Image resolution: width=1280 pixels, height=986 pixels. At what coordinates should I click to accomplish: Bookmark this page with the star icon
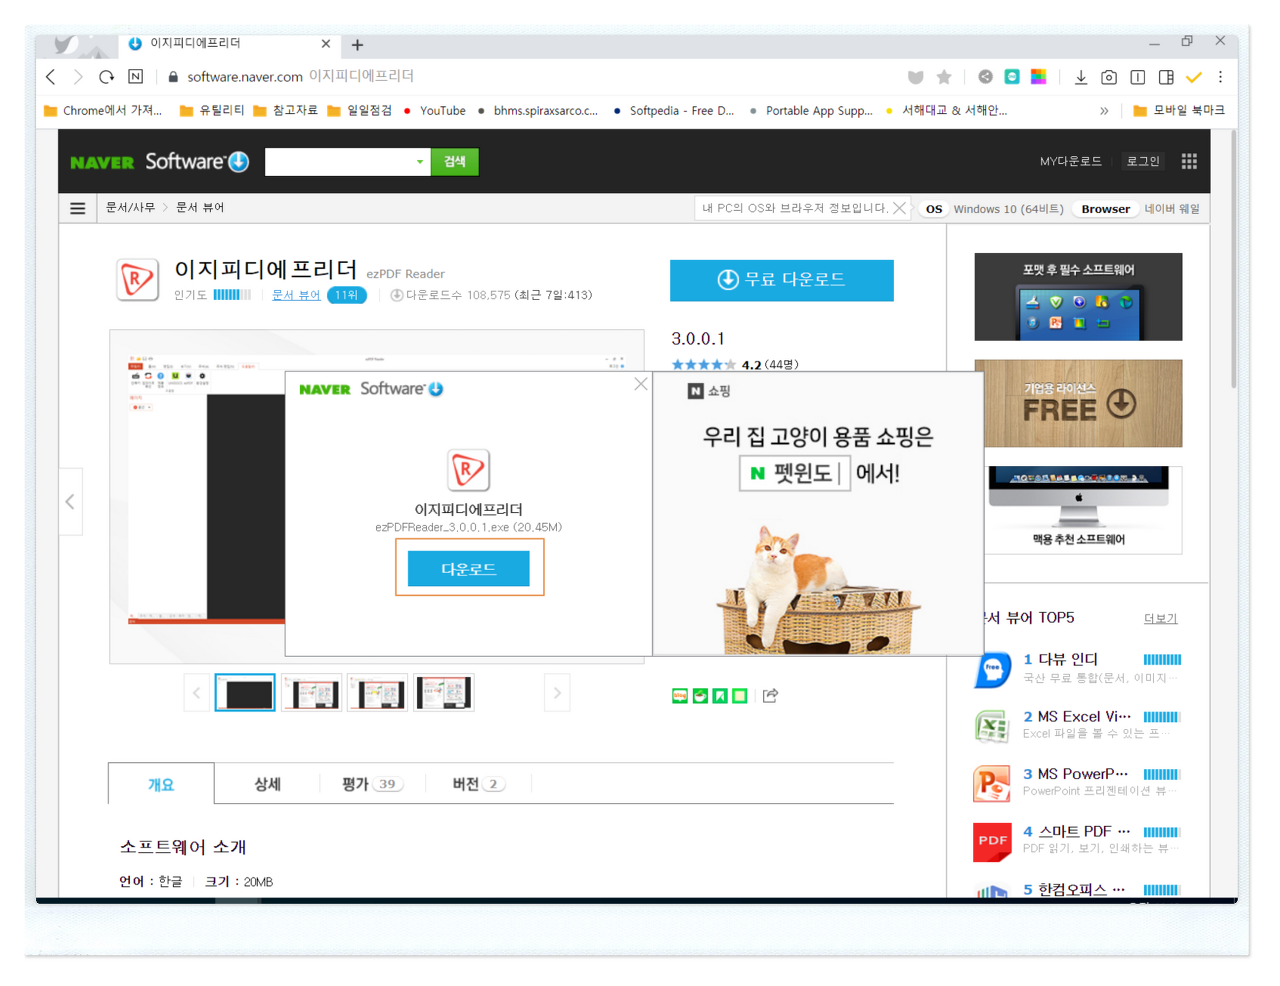click(944, 77)
